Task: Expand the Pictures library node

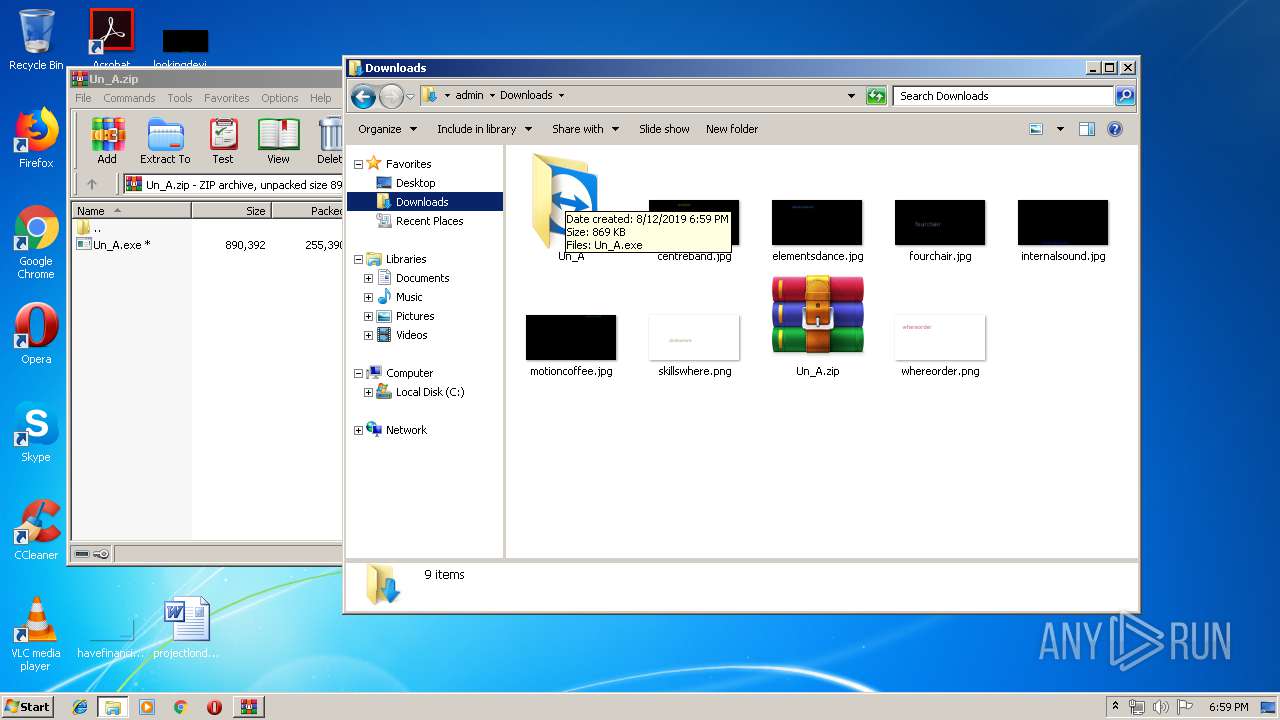Action: [368, 316]
